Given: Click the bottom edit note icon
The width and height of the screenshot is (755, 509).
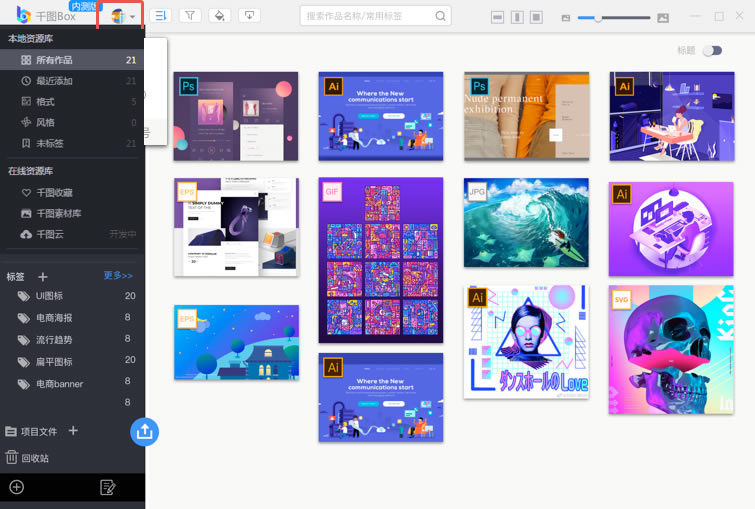Looking at the screenshot, I should pos(107,487).
